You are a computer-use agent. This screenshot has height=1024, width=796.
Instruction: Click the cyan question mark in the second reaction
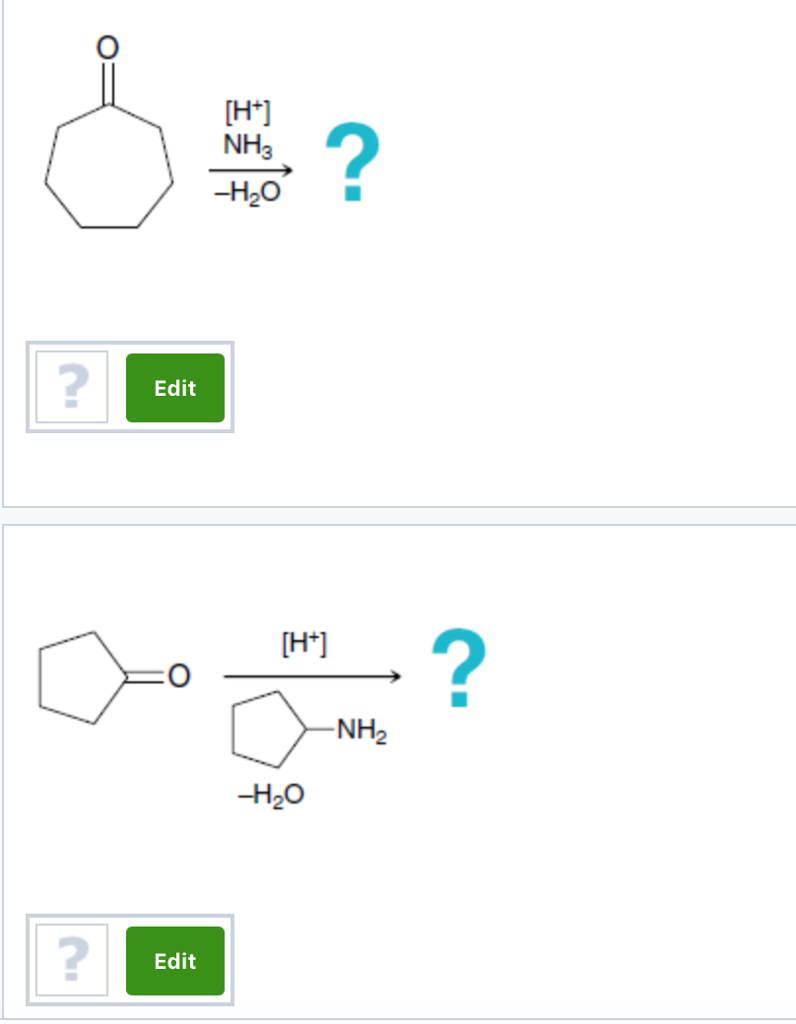(458, 670)
